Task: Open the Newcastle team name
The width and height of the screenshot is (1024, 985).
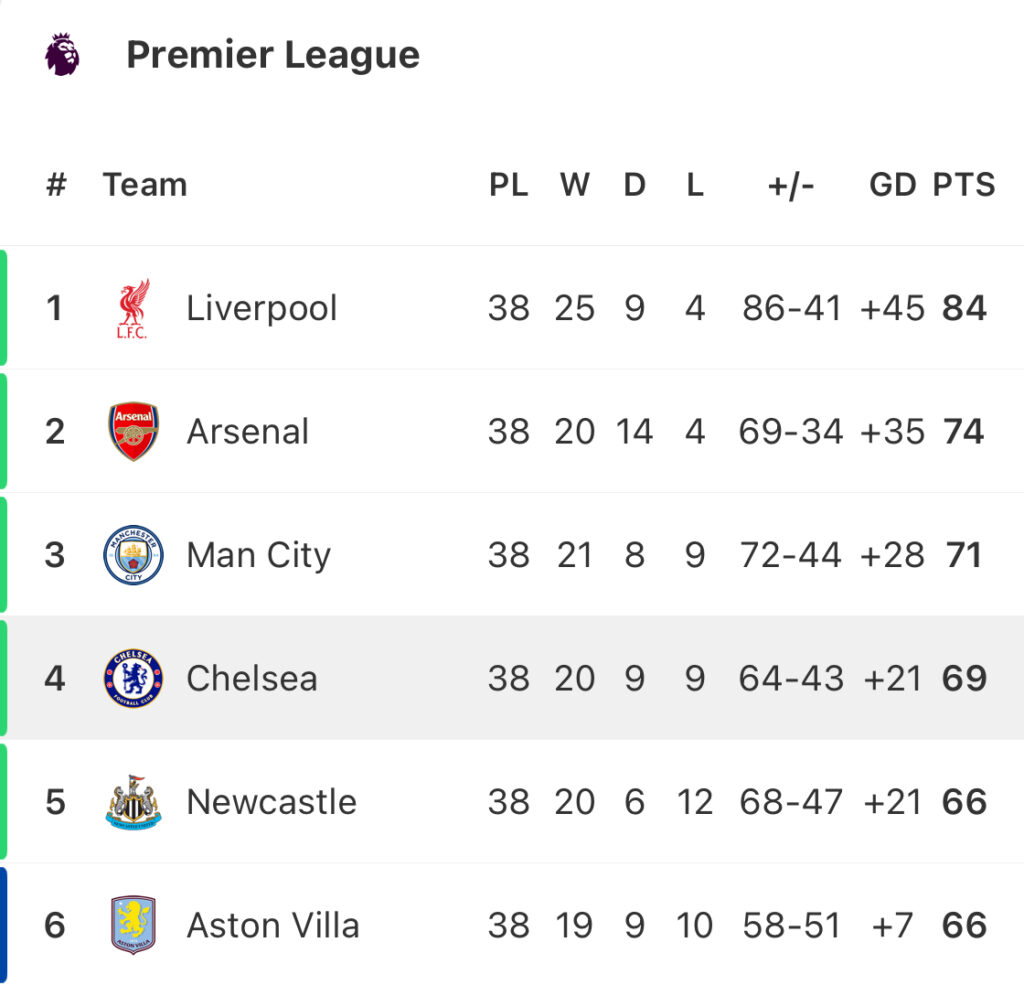Action: (272, 802)
